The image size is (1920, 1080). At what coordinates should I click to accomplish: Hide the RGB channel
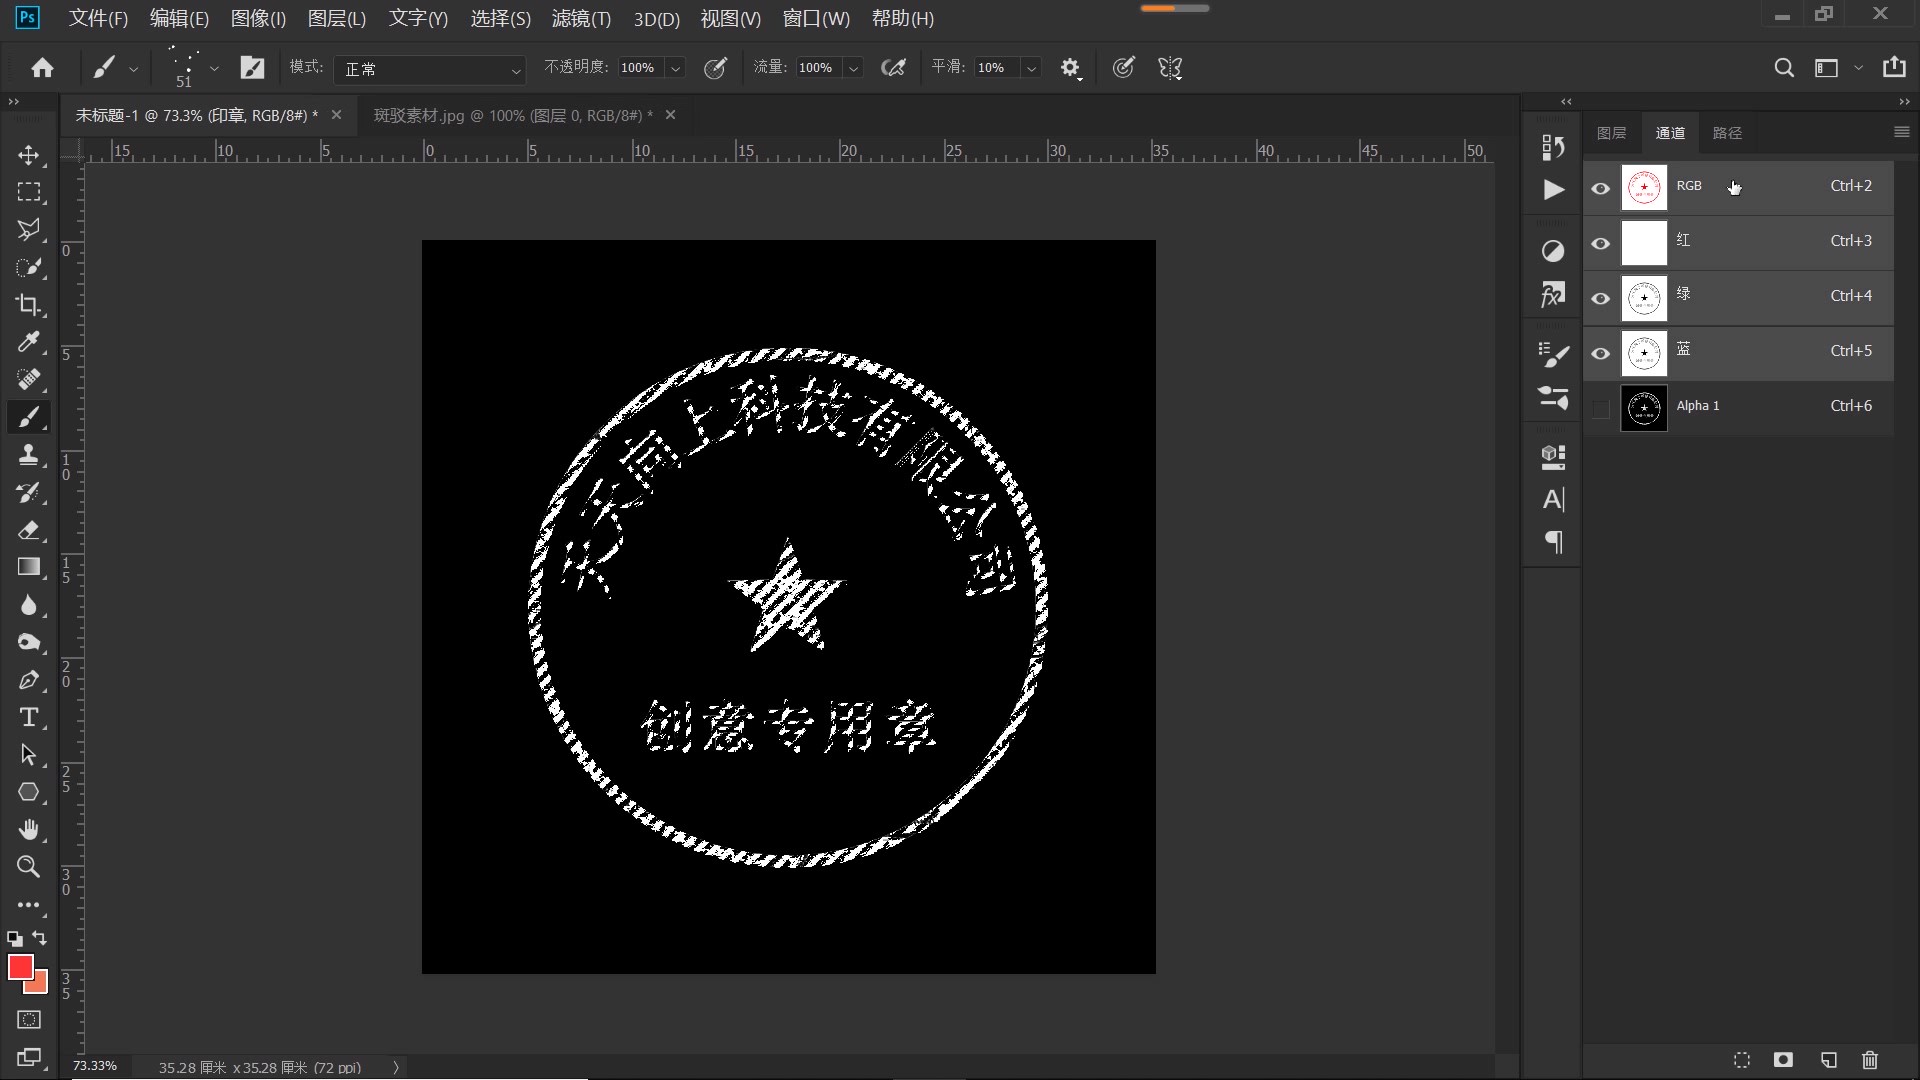[1600, 187]
